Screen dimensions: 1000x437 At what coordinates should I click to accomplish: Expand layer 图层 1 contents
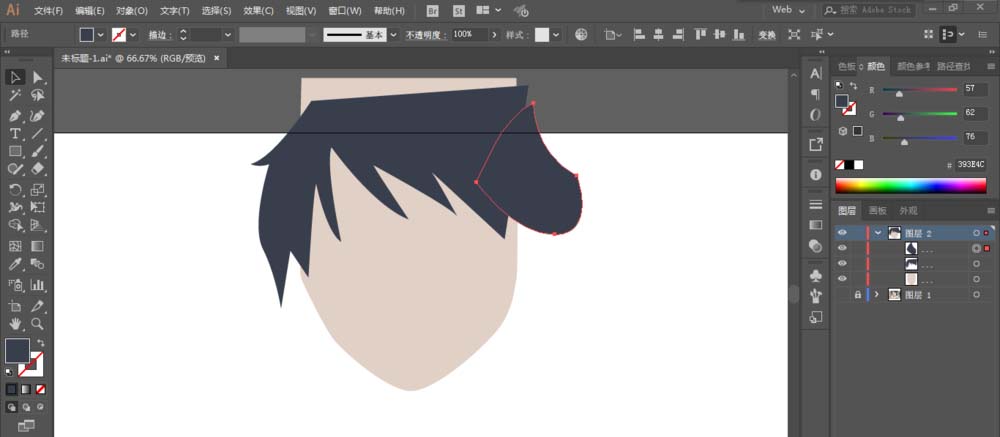click(x=877, y=295)
